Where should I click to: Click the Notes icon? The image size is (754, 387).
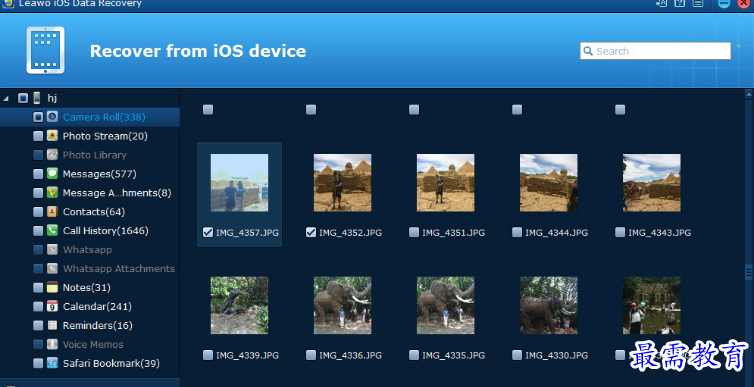pyautogui.click(x=52, y=287)
